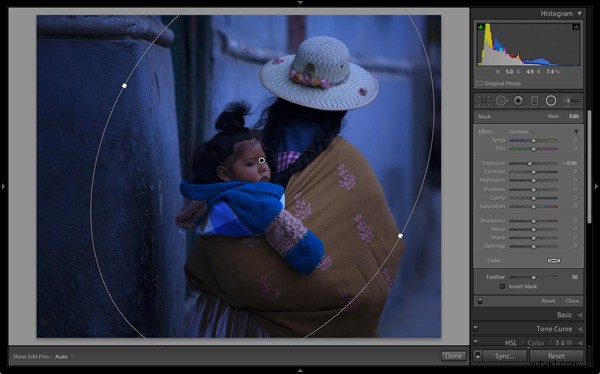Screen dimensions: 600x374
Task: Click the Original Photo icon below the histogram
Action: tap(479, 83)
